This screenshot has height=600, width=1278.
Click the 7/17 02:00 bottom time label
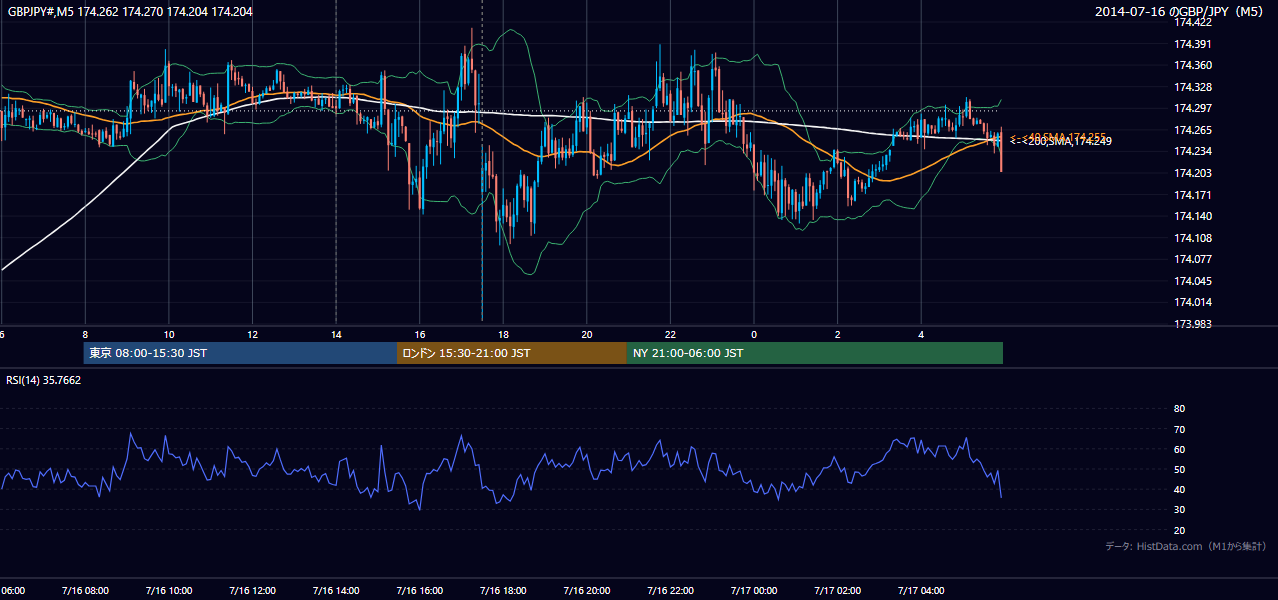pyautogui.click(x=838, y=591)
